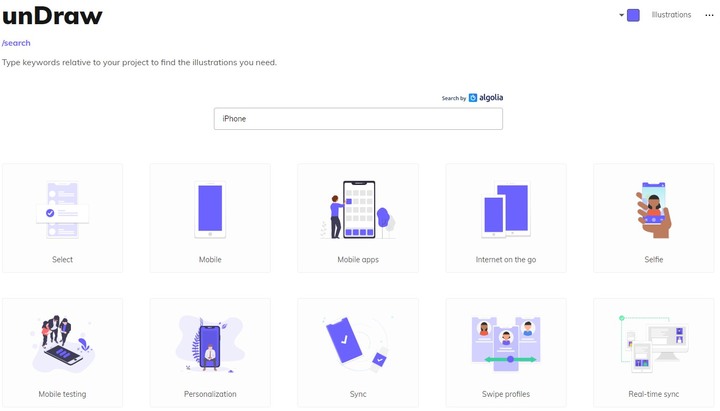
Task: Open the Algolia logo link
Action: [486, 97]
